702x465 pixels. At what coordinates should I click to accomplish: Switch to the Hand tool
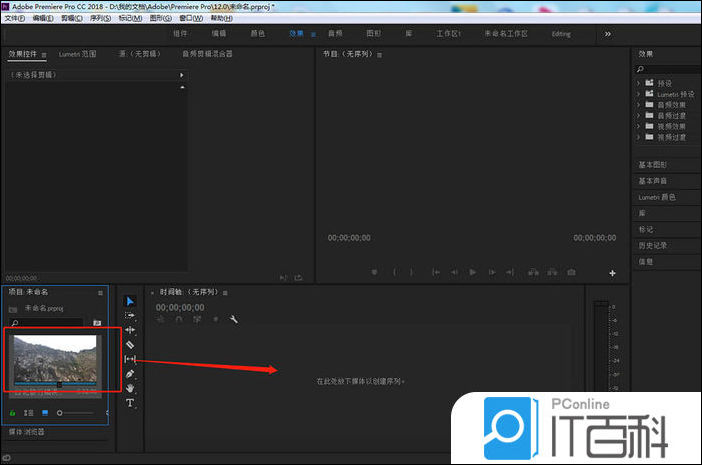[130, 388]
